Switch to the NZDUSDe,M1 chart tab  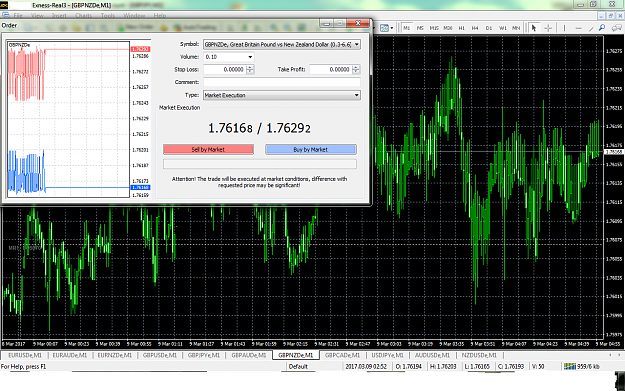pos(479,355)
